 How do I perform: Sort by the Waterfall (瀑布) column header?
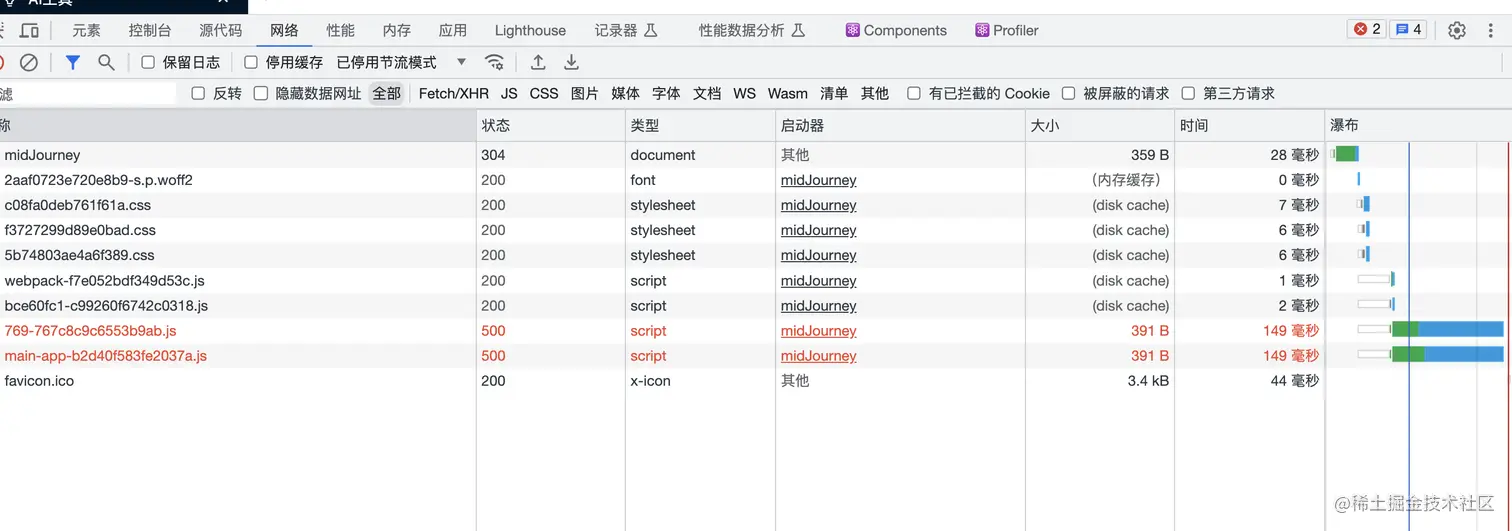pyautogui.click(x=1418, y=126)
